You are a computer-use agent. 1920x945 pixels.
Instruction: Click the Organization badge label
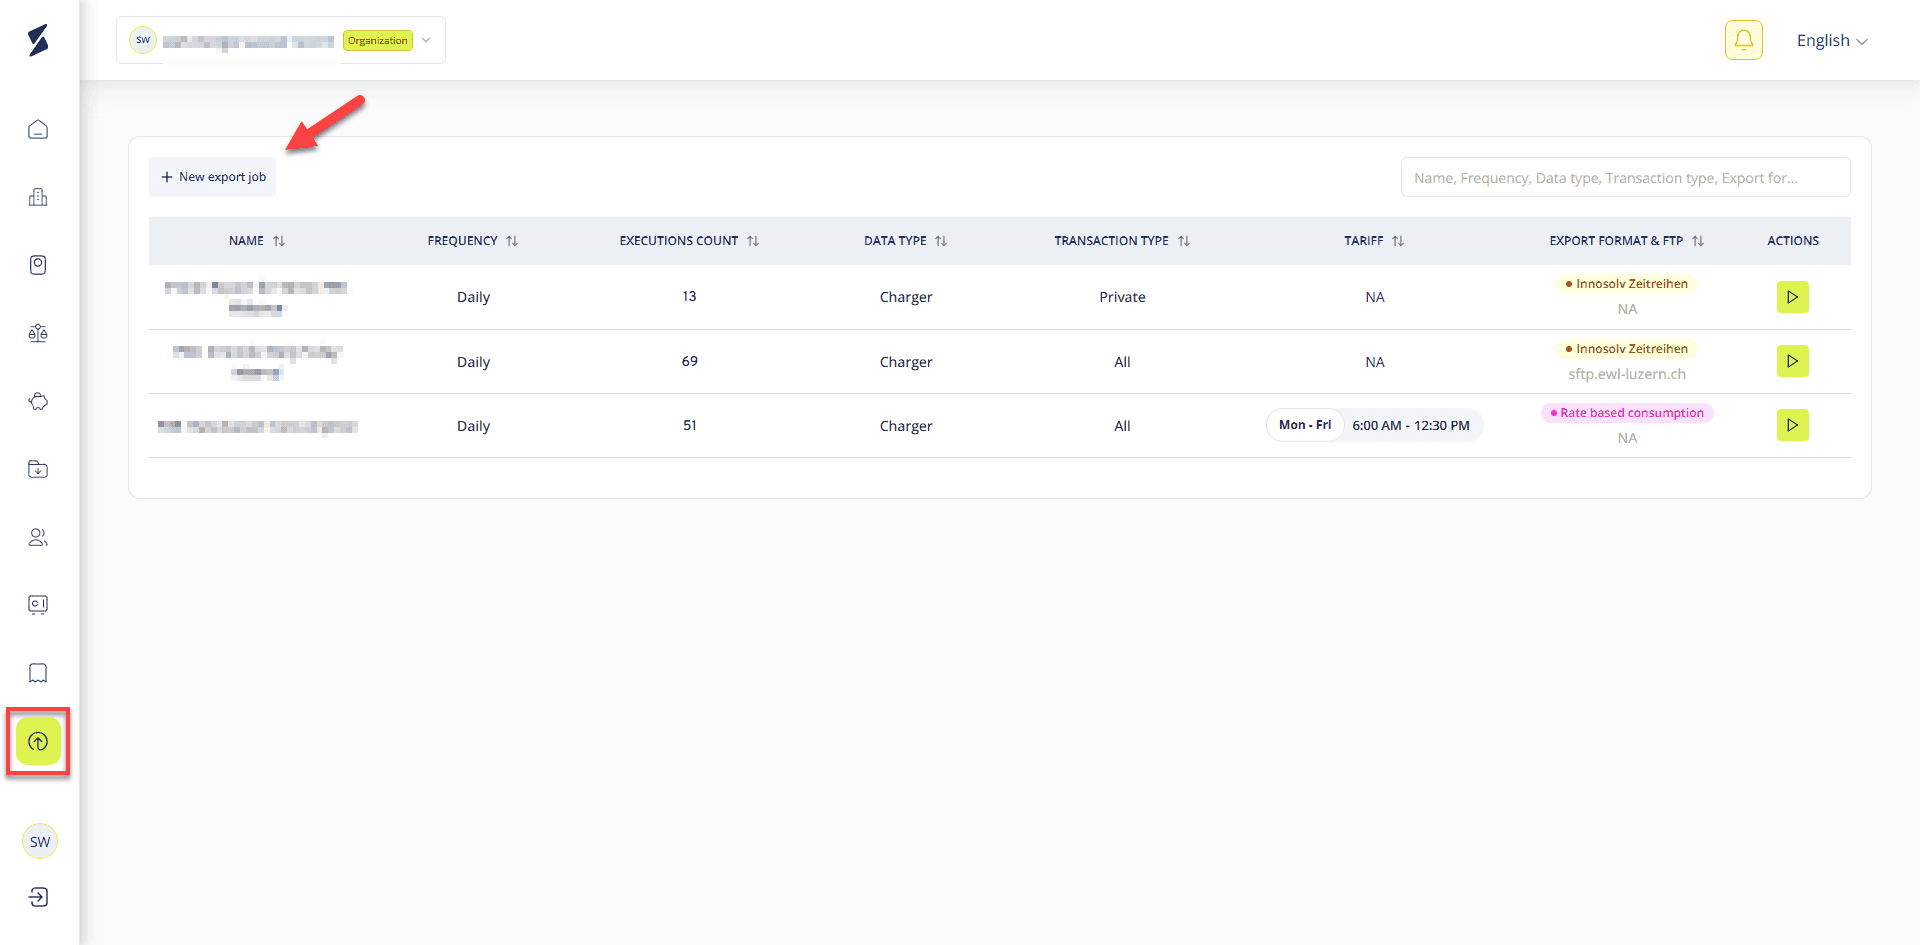(x=378, y=41)
